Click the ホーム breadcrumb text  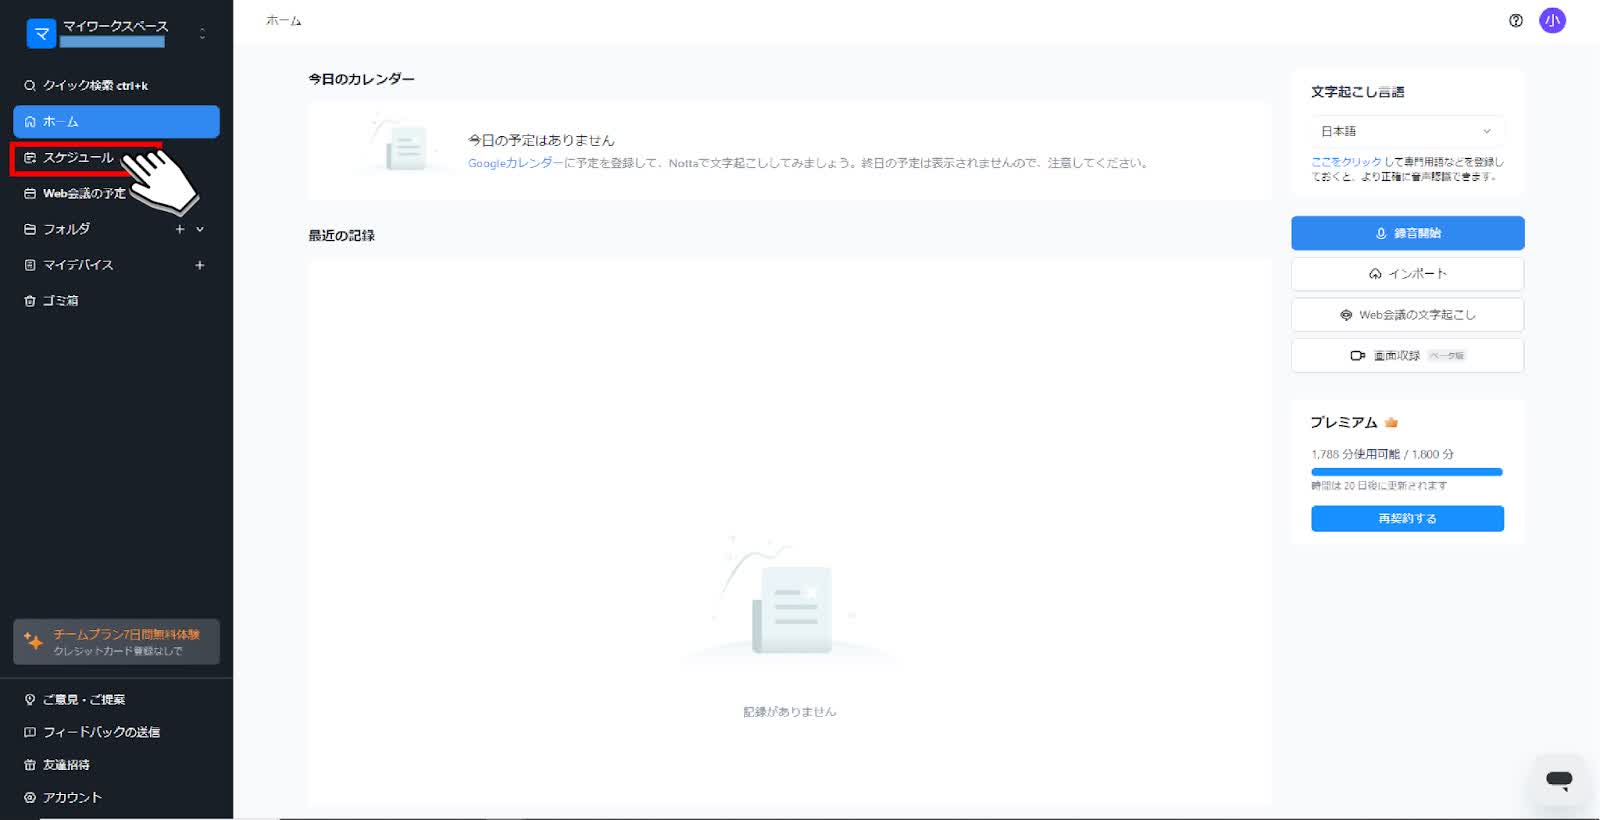(x=284, y=21)
